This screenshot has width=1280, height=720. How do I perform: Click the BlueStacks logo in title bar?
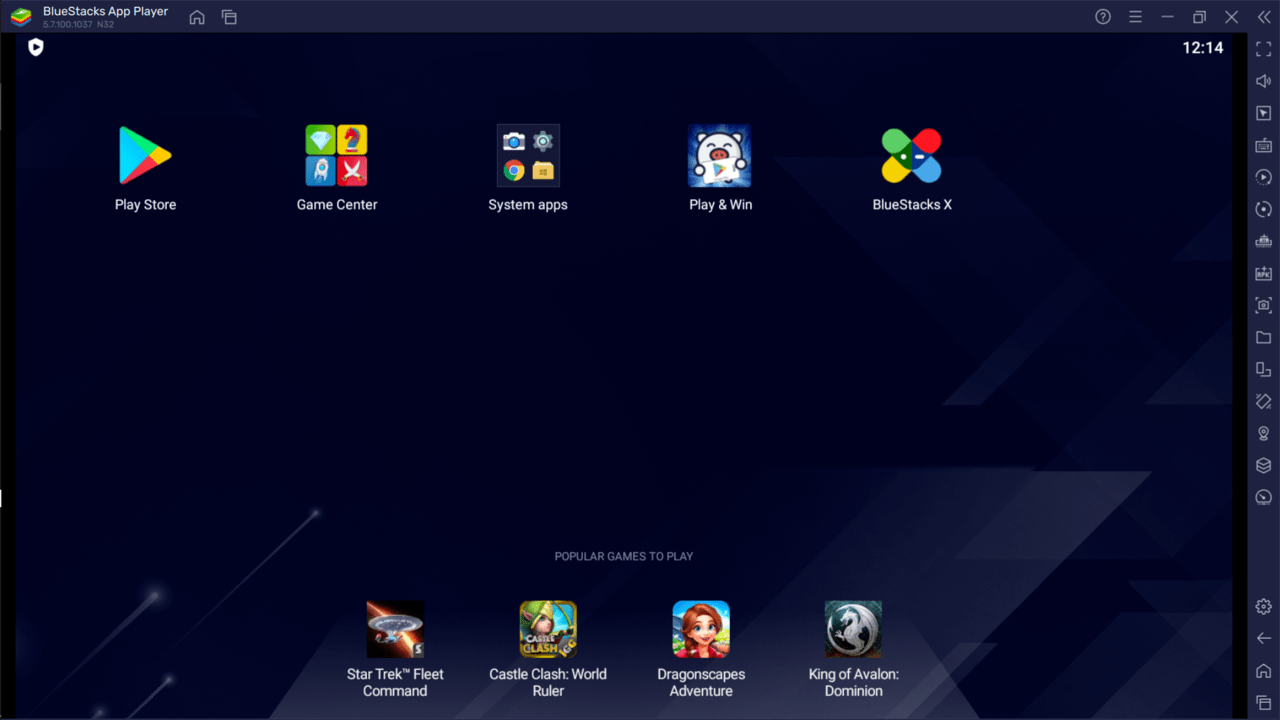tap(20, 17)
